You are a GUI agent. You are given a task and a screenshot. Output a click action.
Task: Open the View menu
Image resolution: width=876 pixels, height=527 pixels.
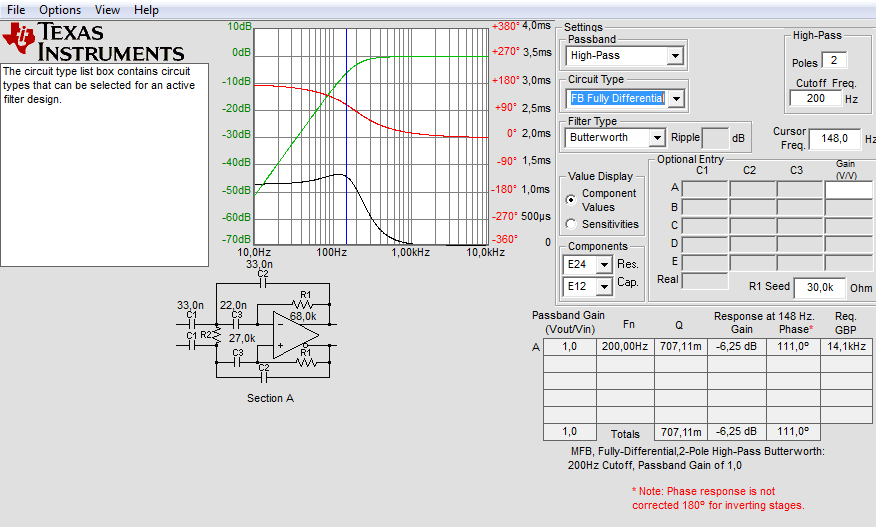(107, 10)
